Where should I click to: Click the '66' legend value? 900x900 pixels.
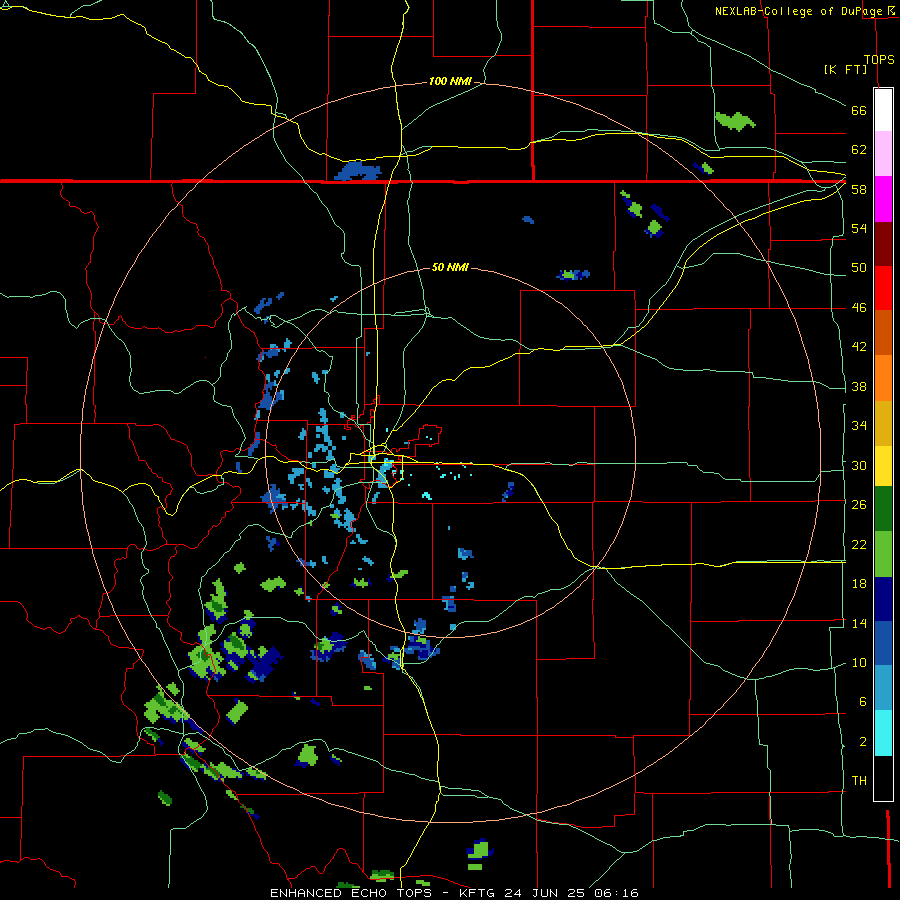(x=859, y=110)
